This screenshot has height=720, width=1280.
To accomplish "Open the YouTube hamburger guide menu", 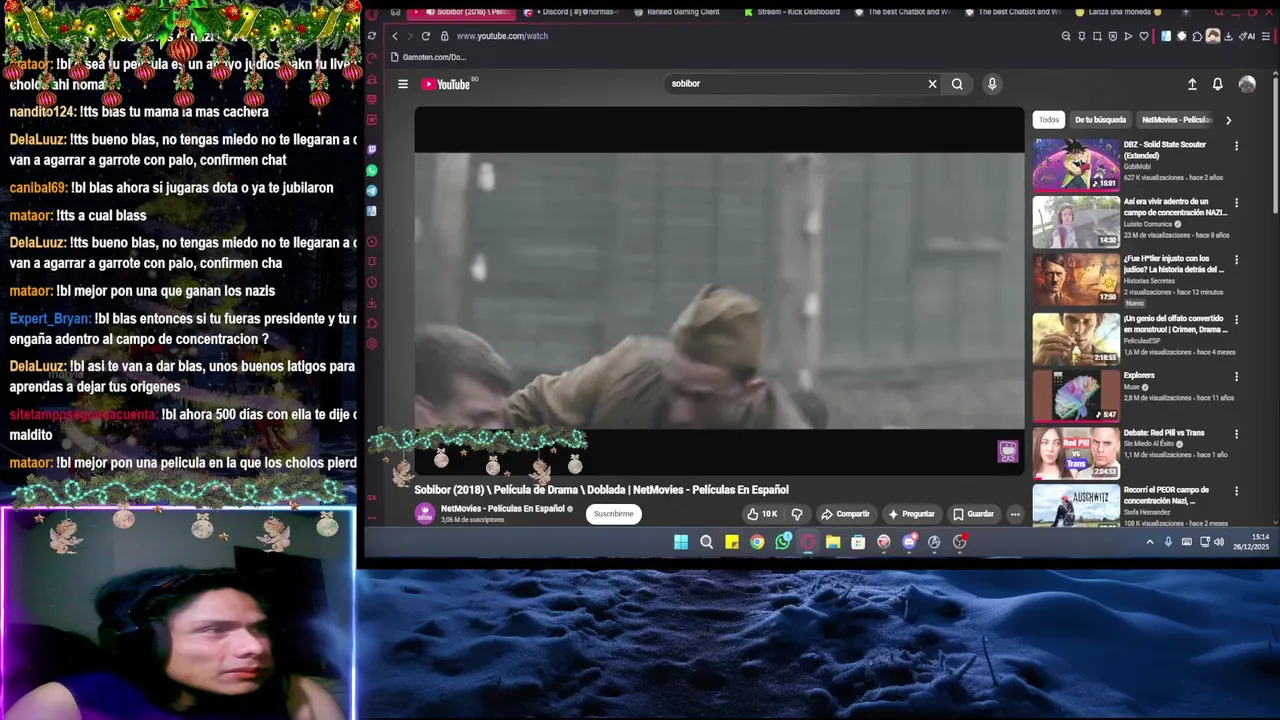I will pyautogui.click(x=403, y=84).
